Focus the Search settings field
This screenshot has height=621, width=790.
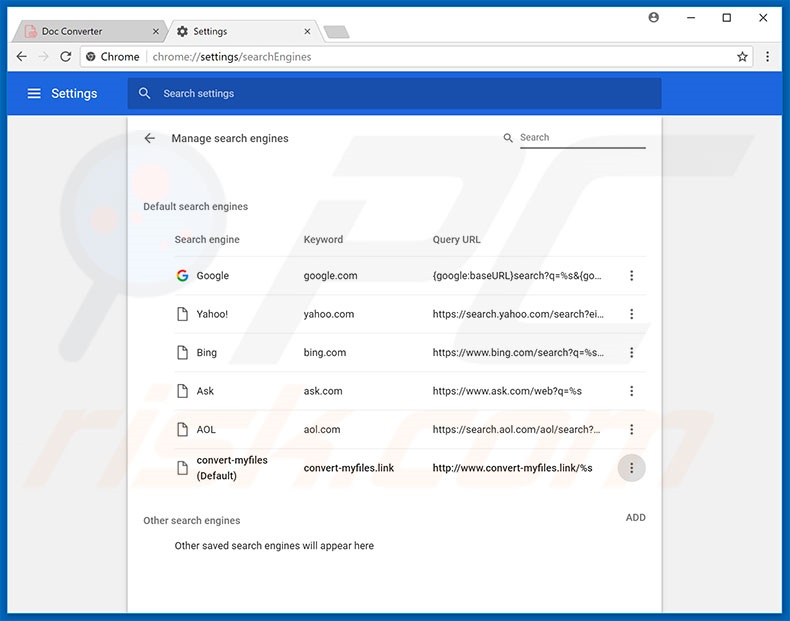tap(400, 94)
